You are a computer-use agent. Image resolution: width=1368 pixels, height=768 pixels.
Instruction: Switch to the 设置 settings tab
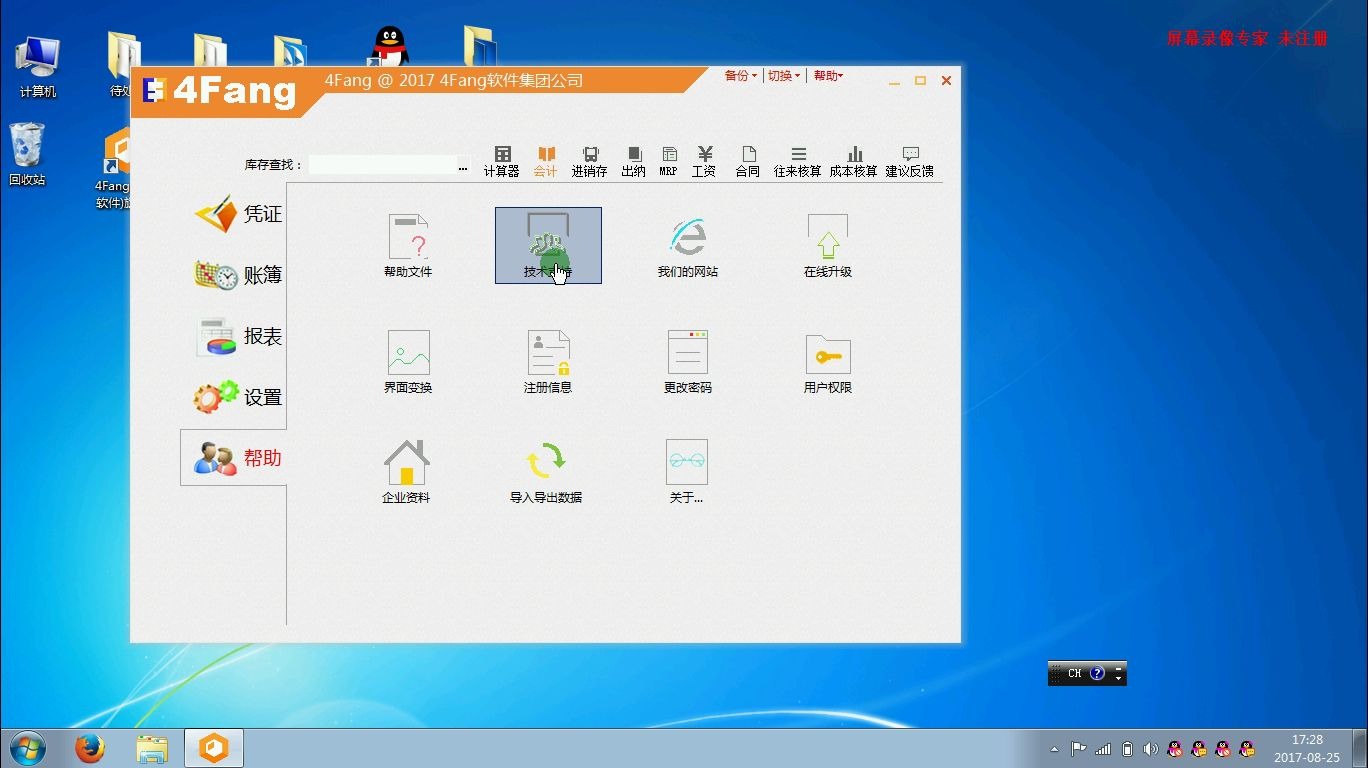[238, 397]
